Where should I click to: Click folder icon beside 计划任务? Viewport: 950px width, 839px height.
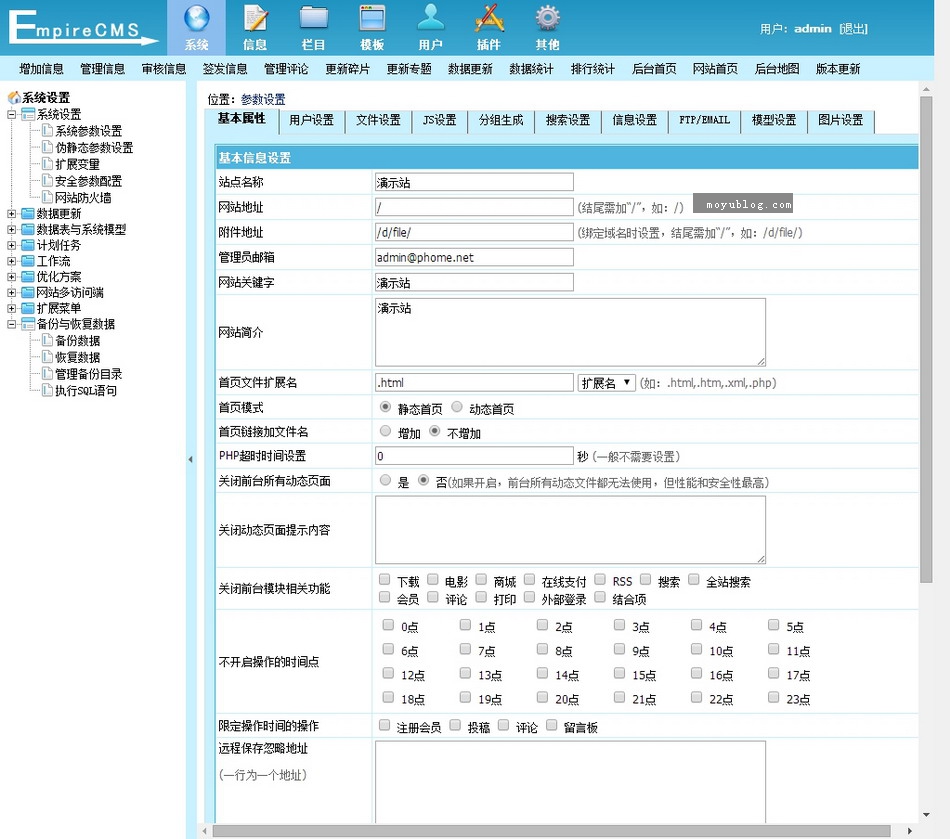tap(28, 245)
